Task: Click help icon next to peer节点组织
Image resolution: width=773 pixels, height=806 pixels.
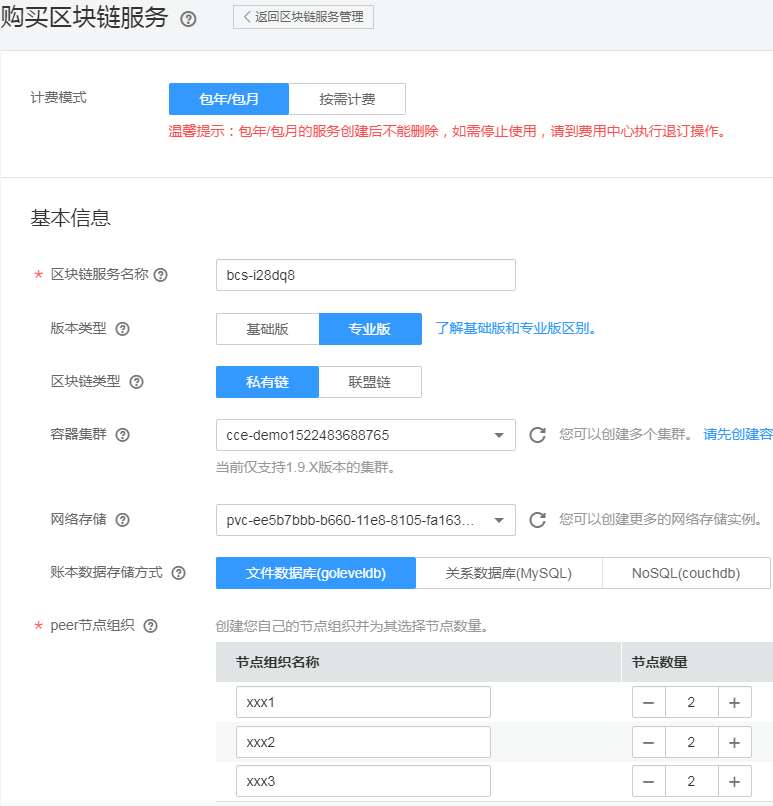Action: (x=151, y=626)
